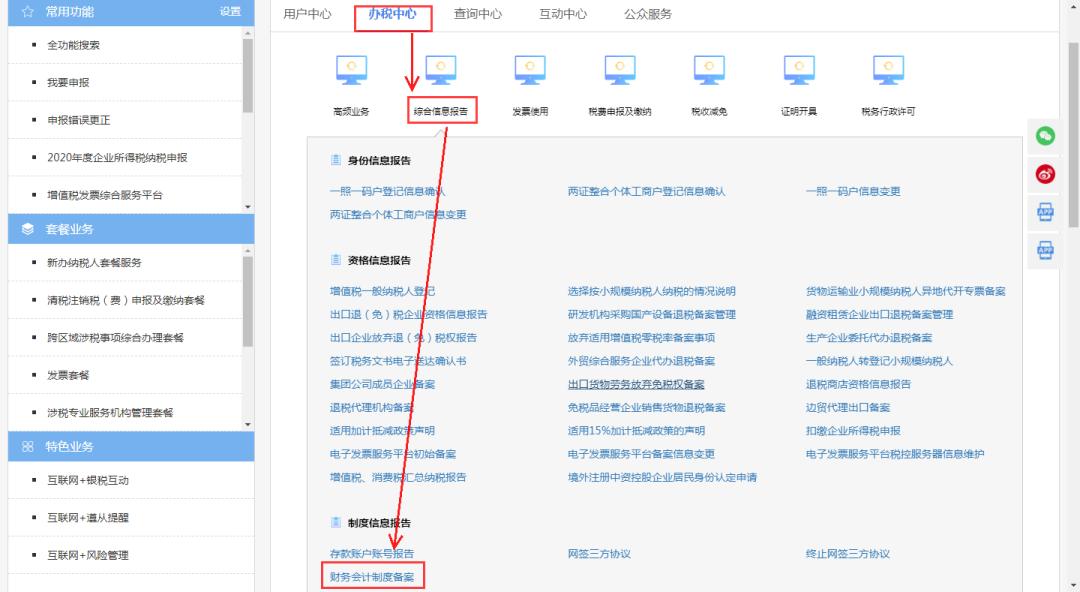Switch to the 公众服务 tab
The width and height of the screenshot is (1080, 592).
click(649, 14)
